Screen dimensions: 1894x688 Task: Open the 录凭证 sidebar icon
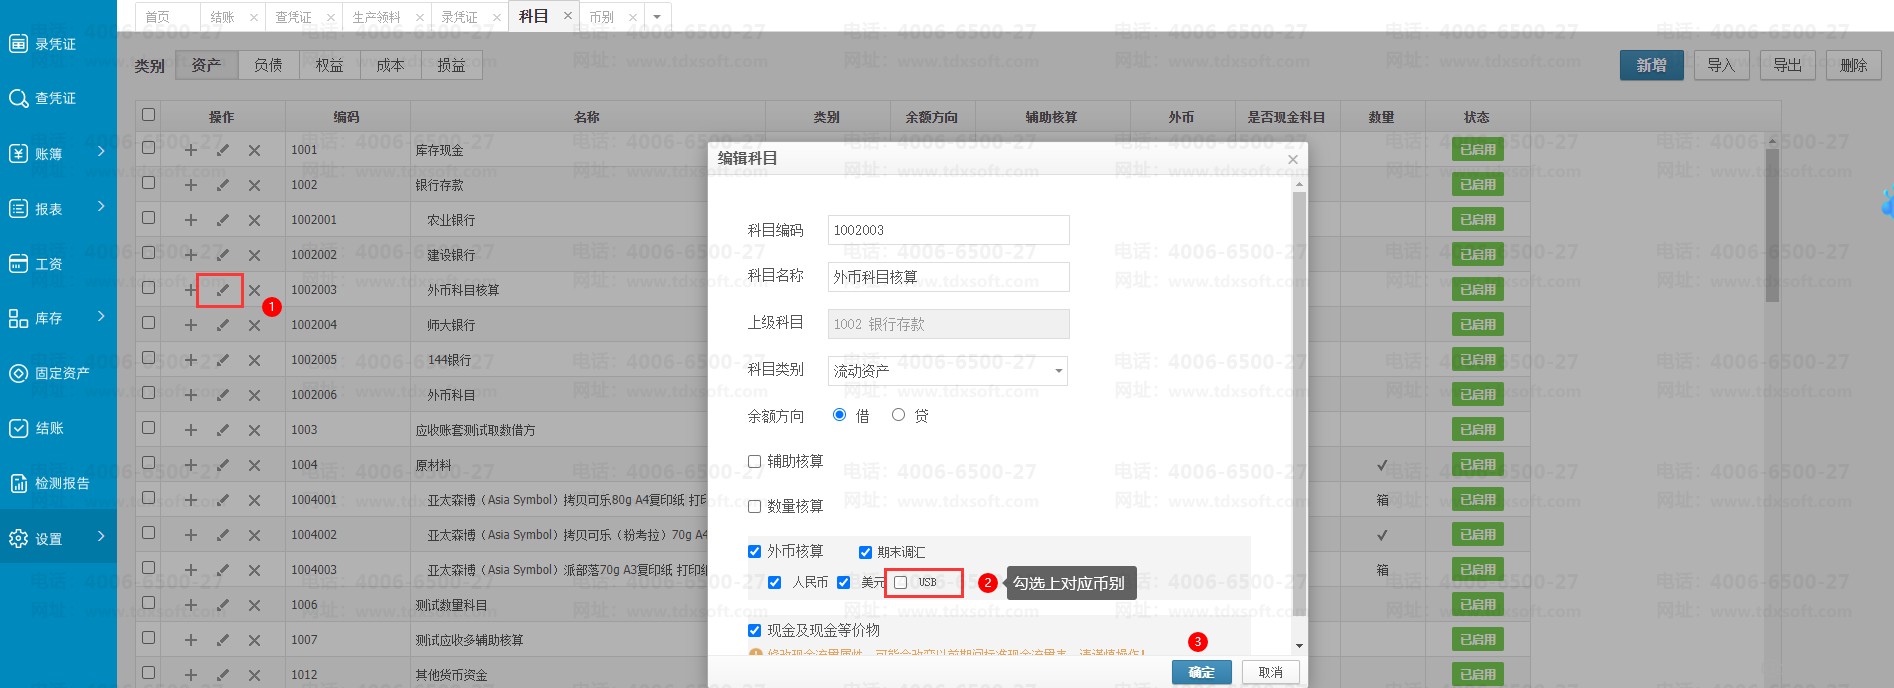(x=18, y=43)
